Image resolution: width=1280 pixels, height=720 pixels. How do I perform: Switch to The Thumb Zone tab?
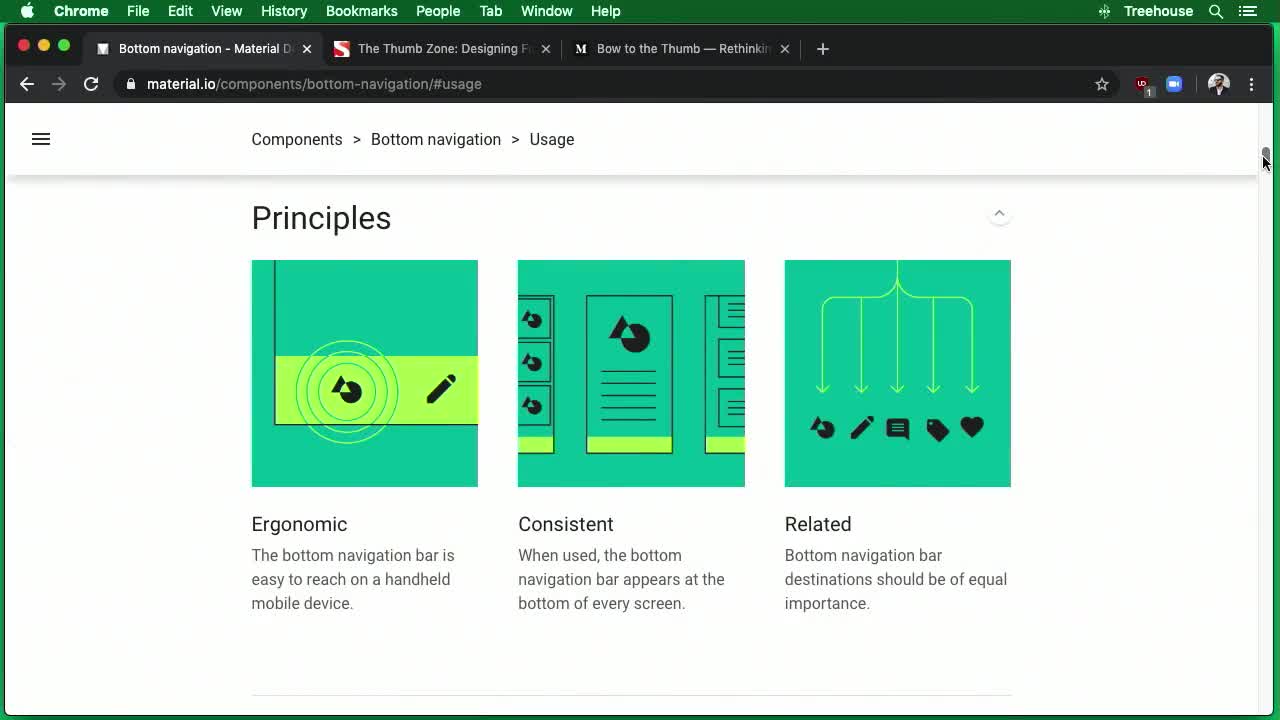coord(444,48)
